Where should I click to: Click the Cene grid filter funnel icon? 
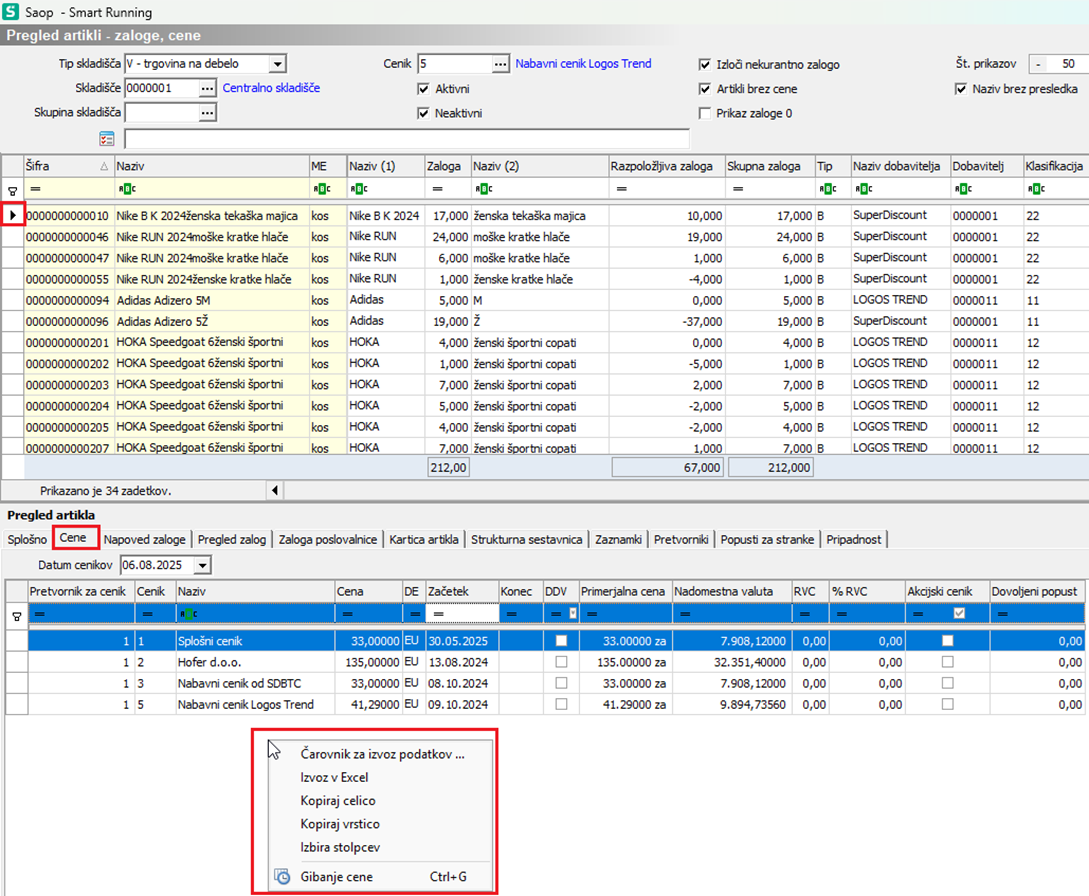tap(17, 615)
